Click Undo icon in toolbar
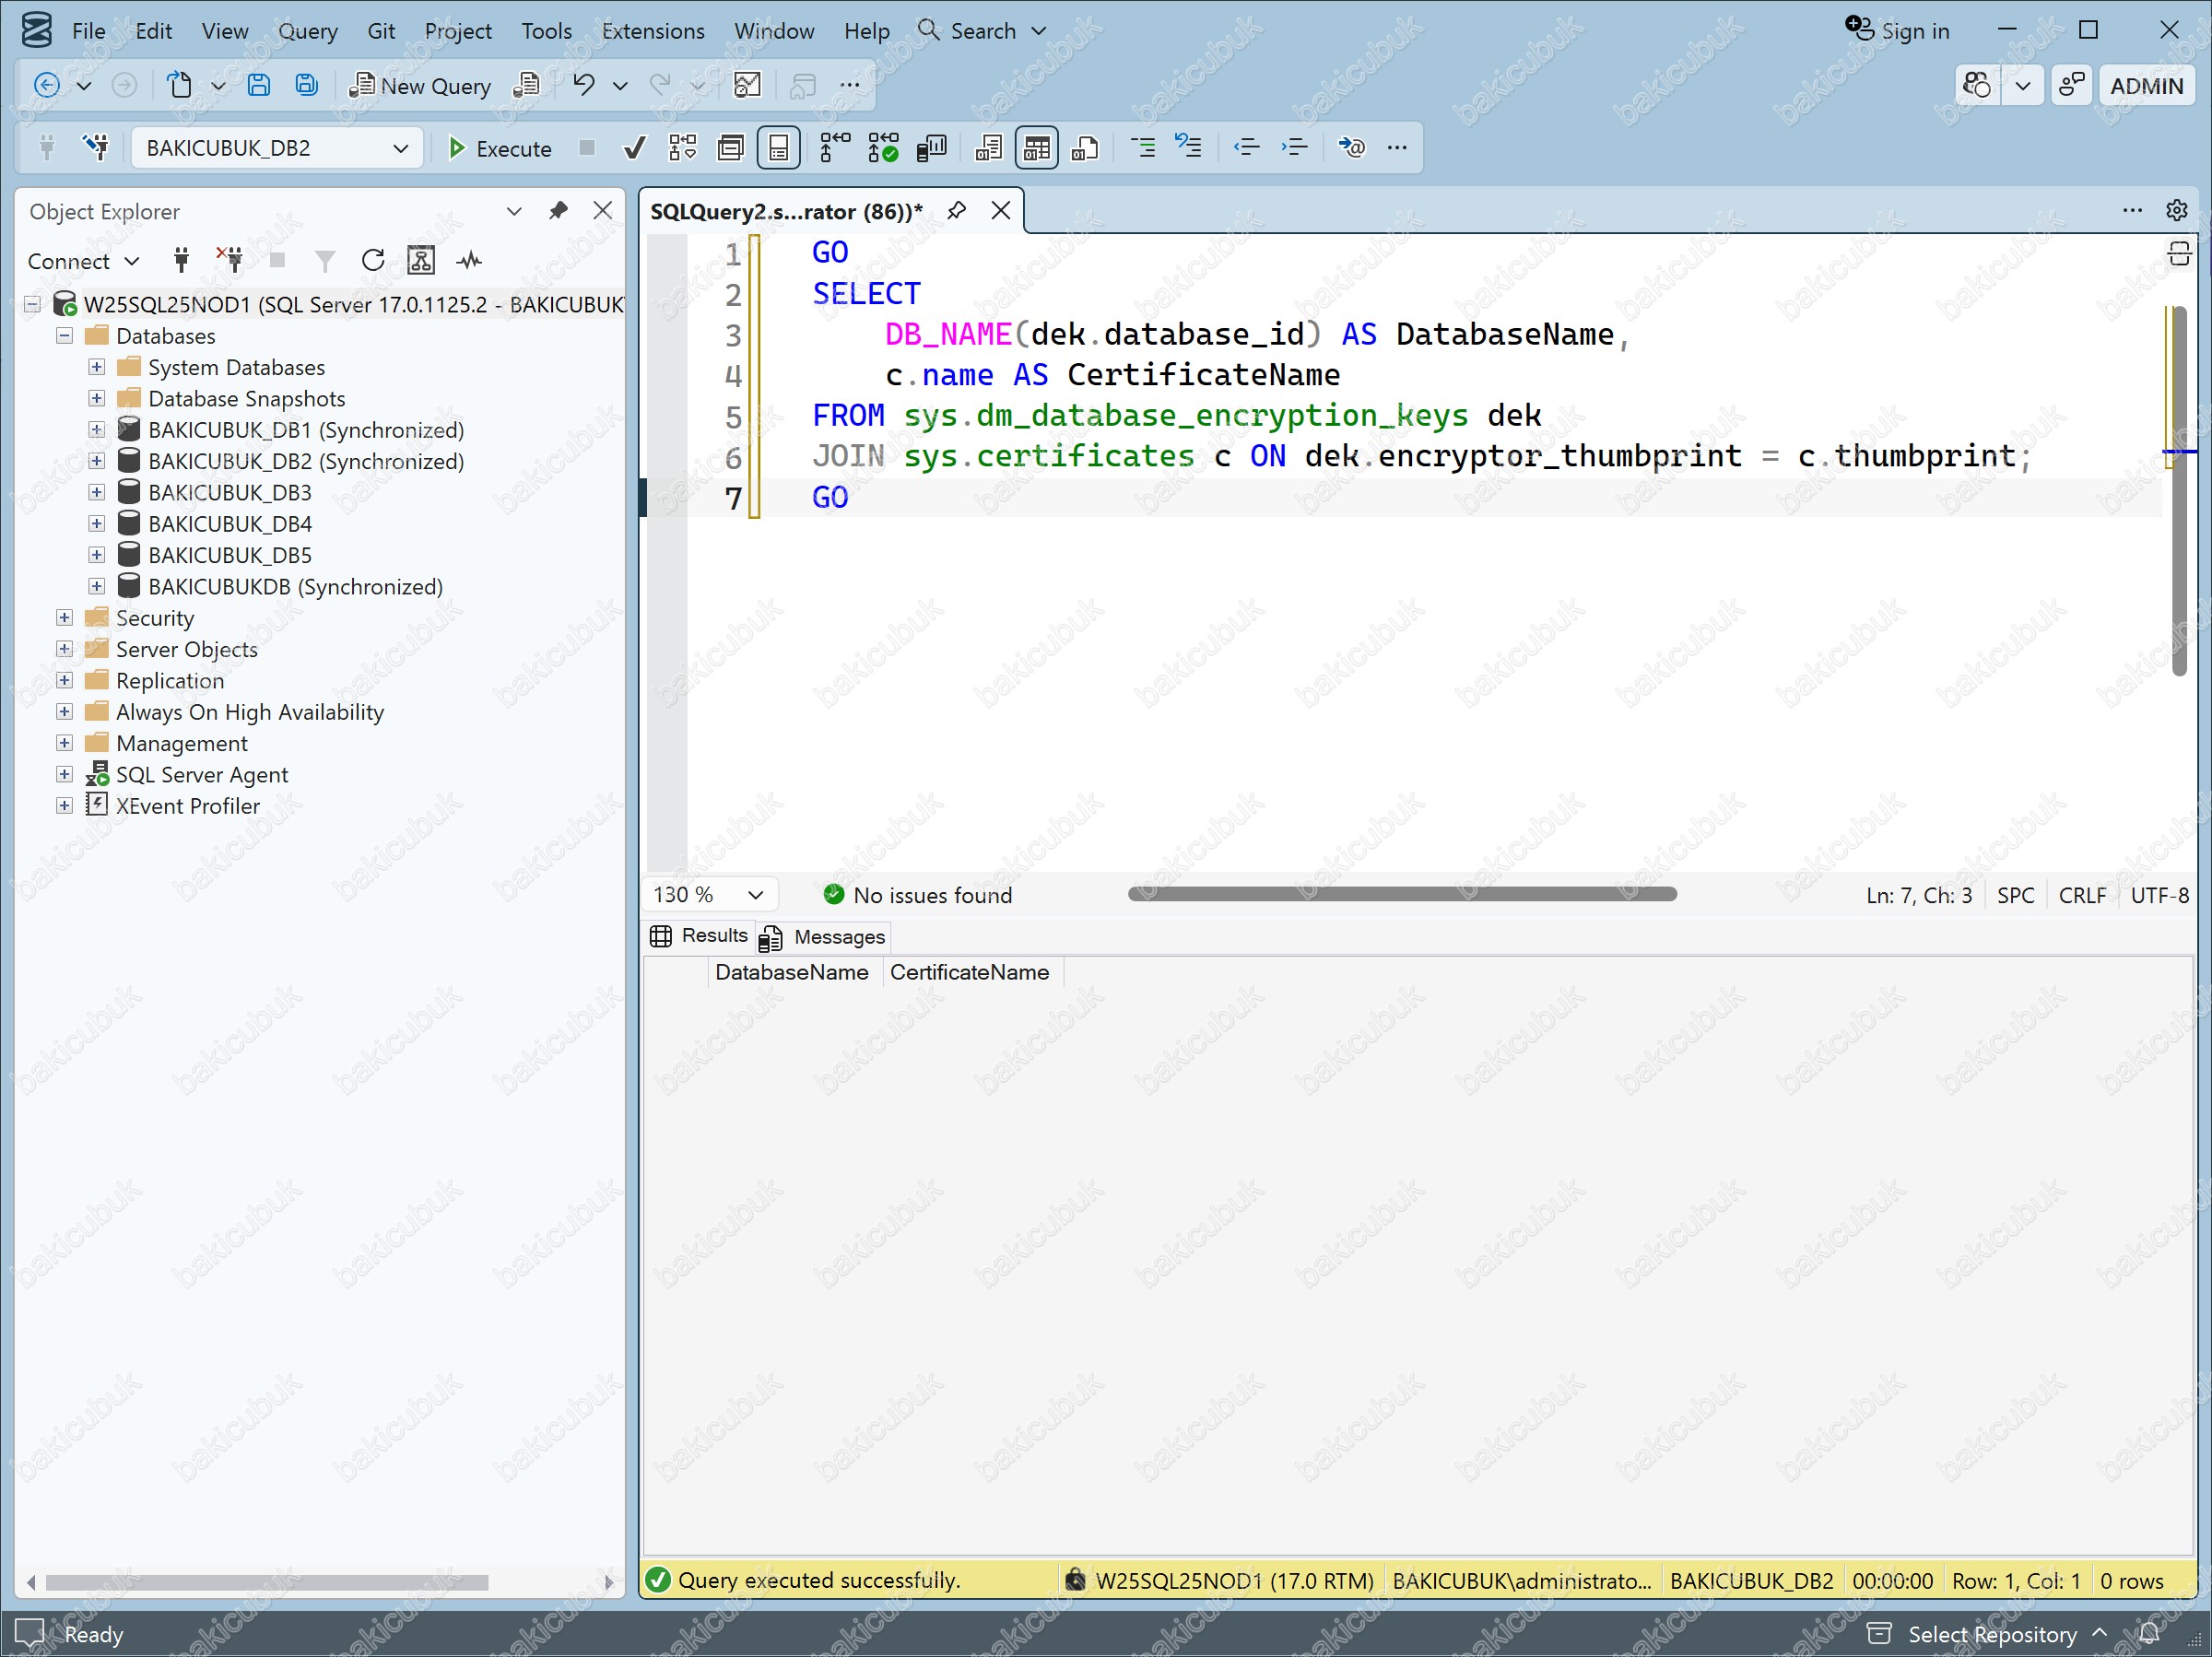2212x1657 pixels. (583, 86)
